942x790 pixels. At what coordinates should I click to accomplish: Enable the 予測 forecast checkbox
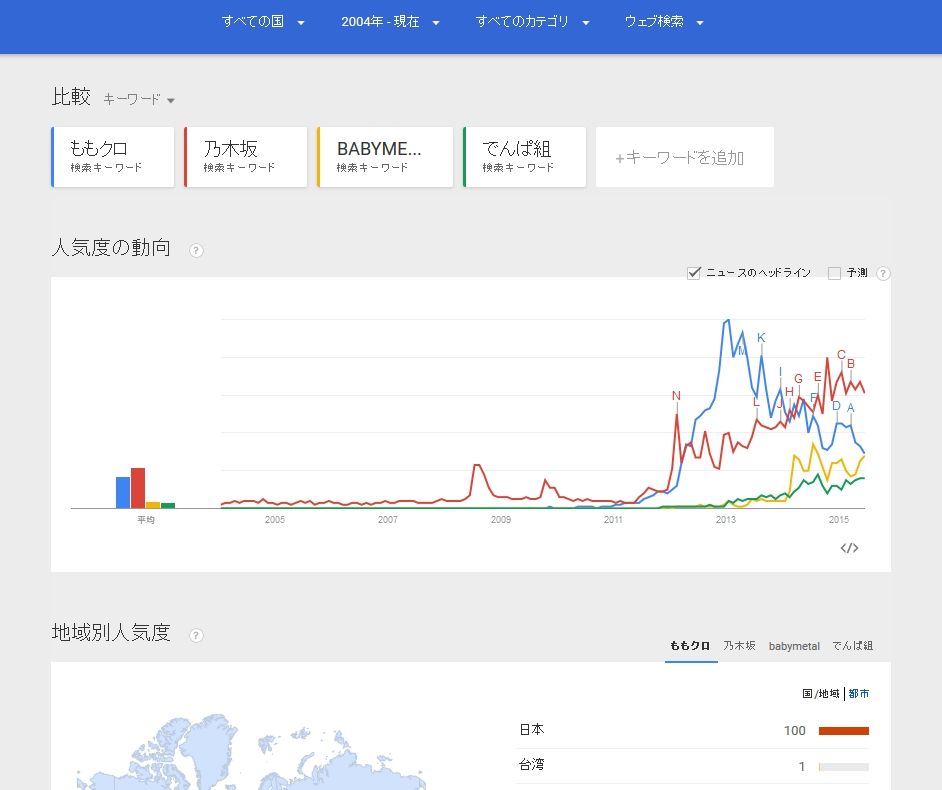[x=834, y=273]
